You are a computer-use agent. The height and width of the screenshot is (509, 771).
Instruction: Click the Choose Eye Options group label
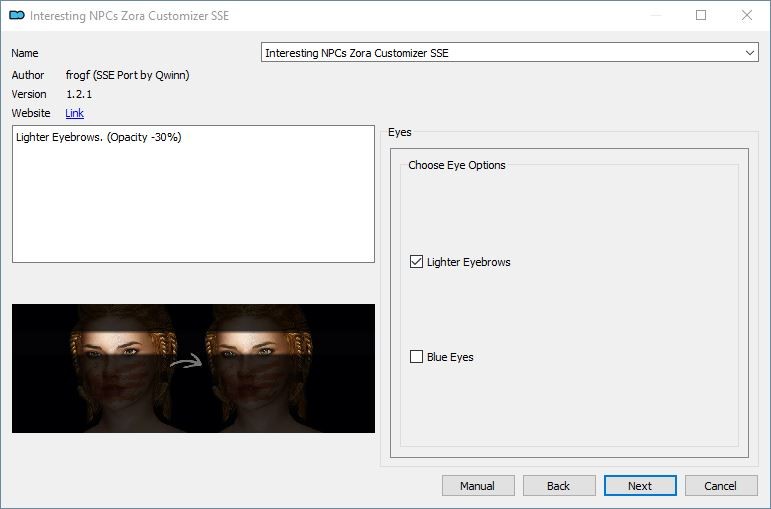point(456,165)
